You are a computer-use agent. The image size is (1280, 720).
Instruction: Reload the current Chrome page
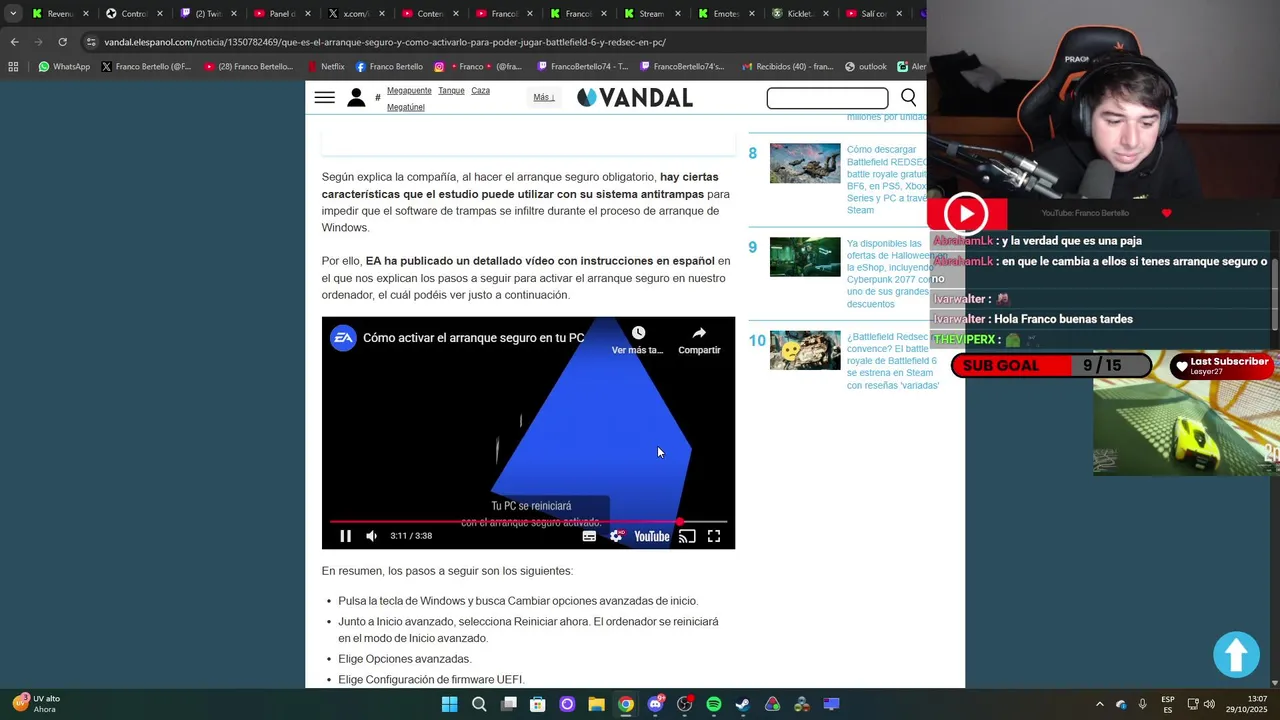click(62, 42)
